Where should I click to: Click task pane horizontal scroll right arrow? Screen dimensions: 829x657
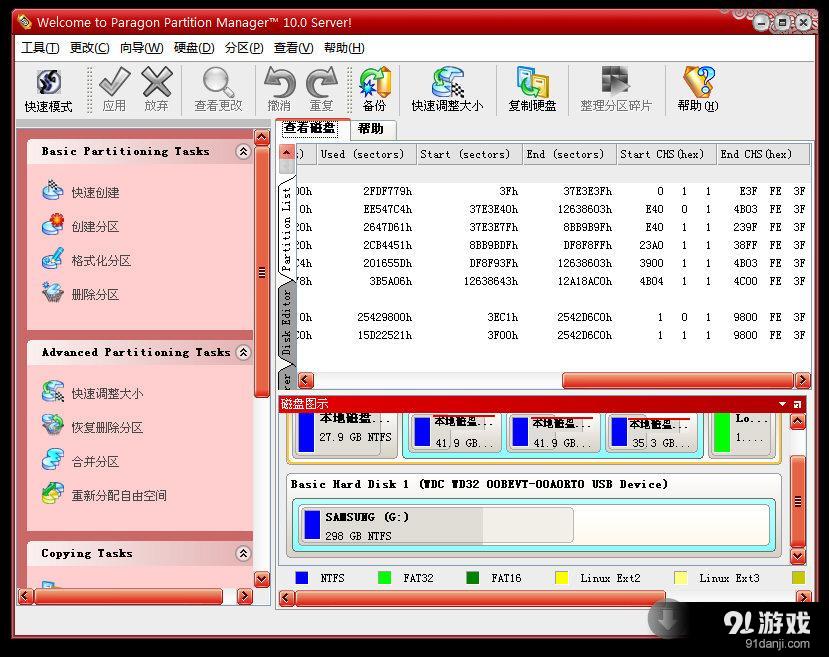(245, 596)
